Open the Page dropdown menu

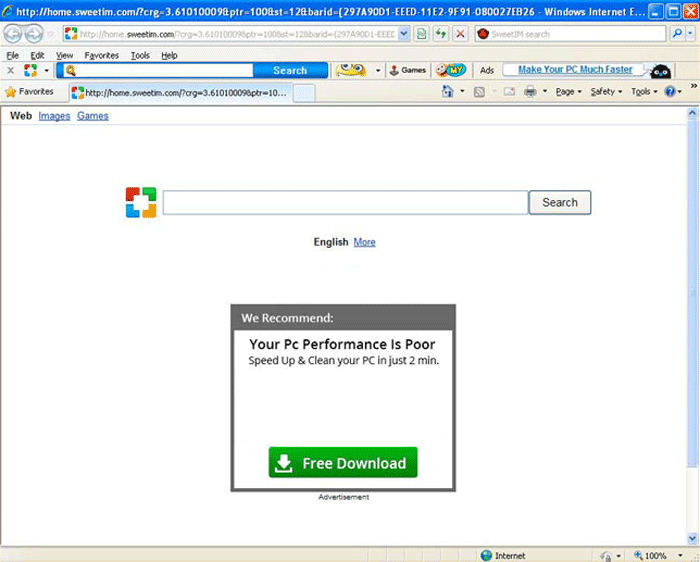tap(568, 92)
